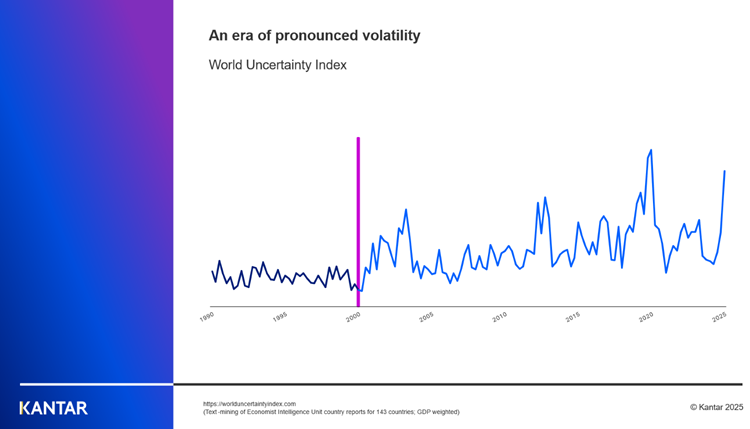This screenshot has width=750, height=429.
Task: Select the 2005 axis label
Action: tap(427, 316)
